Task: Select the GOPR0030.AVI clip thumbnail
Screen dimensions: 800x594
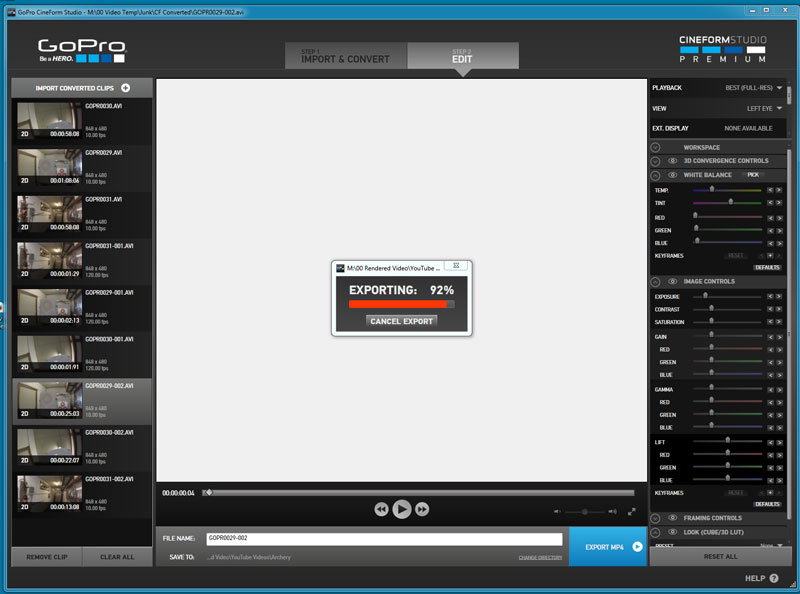Action: pos(49,120)
